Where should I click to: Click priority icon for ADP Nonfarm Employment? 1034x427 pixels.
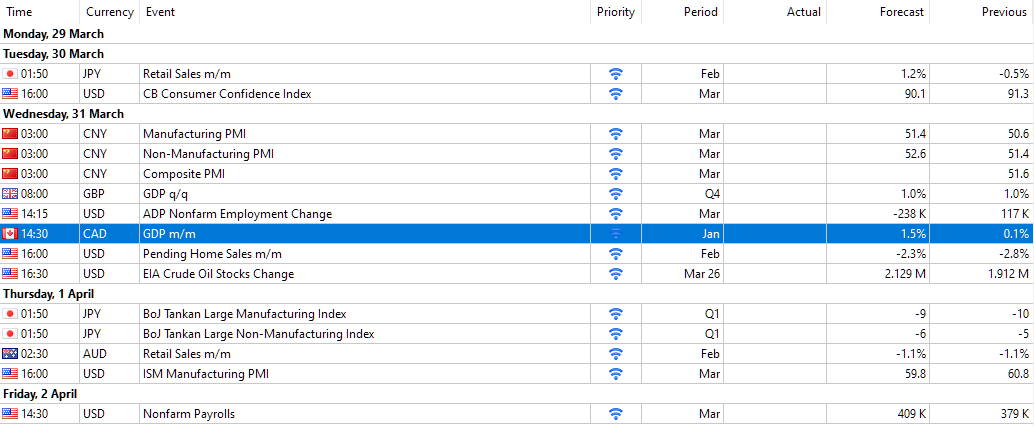616,214
